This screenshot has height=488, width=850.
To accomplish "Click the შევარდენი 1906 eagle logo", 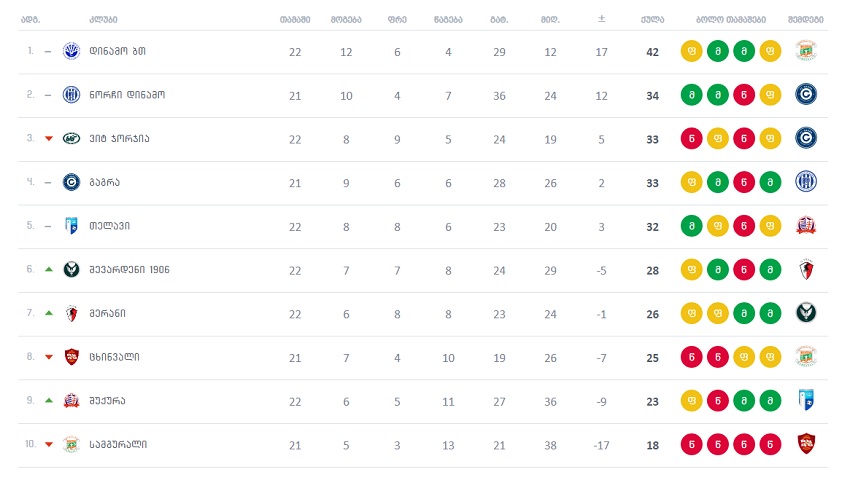I will tap(71, 269).
